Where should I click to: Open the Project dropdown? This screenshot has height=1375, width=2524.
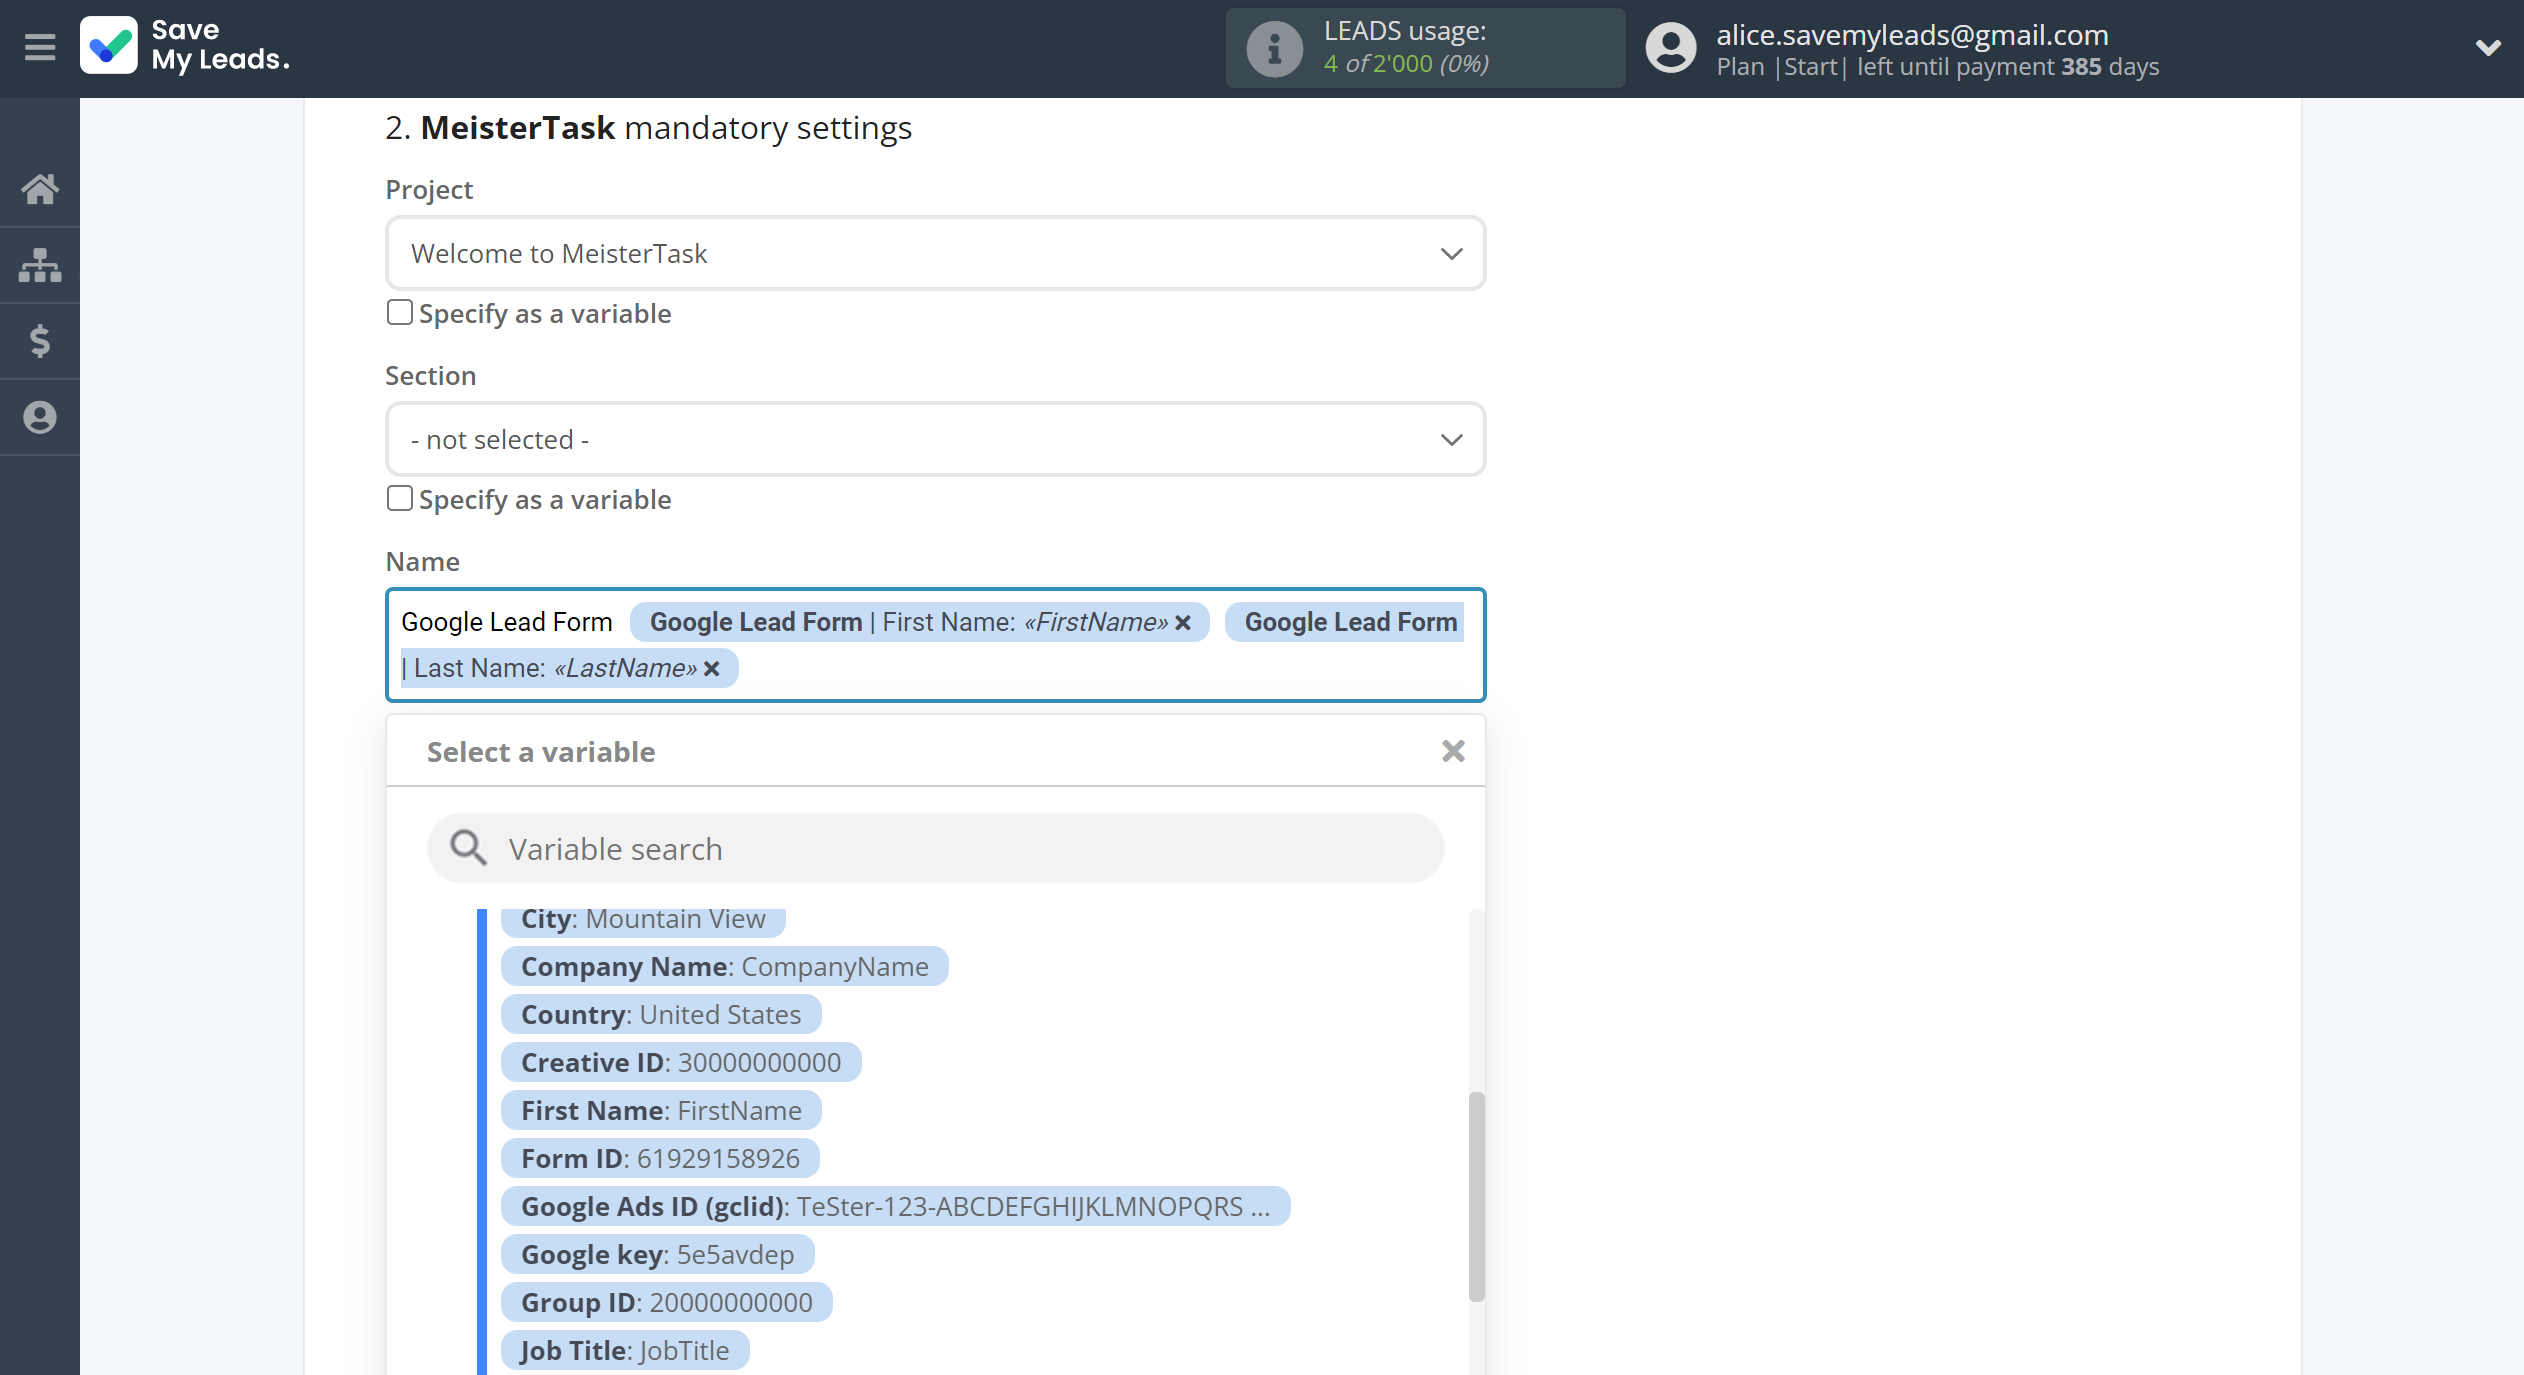coord(935,253)
